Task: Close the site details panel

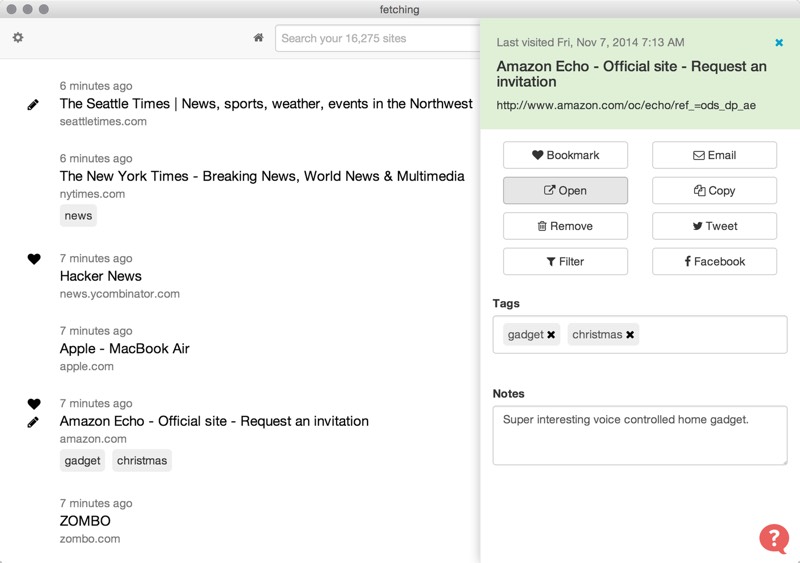Action: (779, 43)
